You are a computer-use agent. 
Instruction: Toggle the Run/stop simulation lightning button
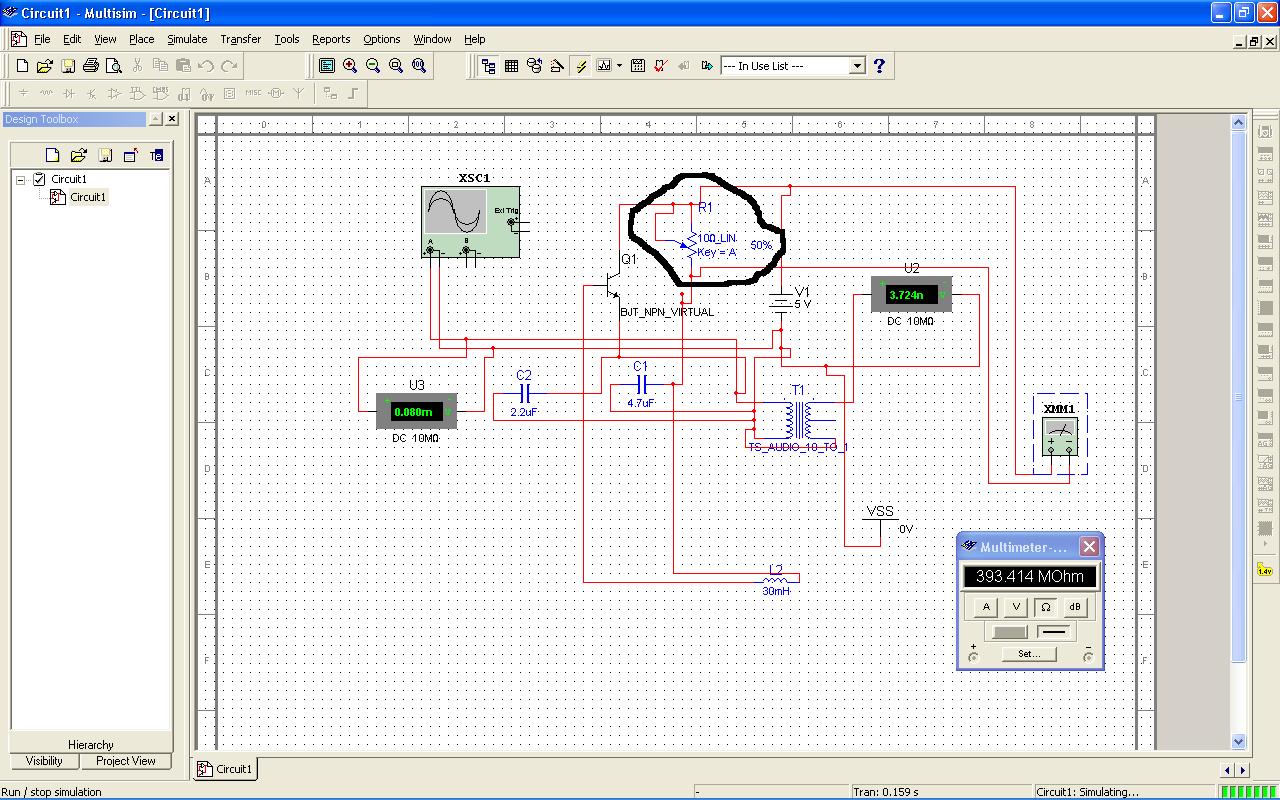581,66
